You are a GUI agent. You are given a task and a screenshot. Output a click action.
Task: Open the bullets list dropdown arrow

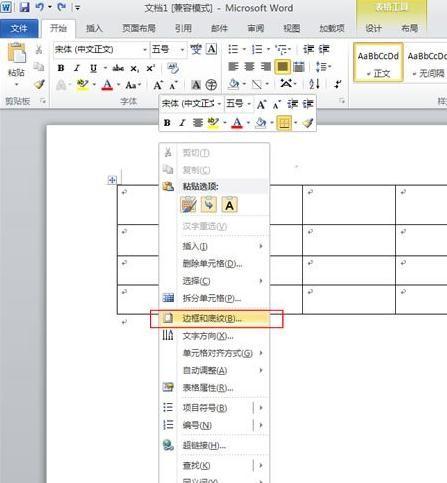click(244, 50)
